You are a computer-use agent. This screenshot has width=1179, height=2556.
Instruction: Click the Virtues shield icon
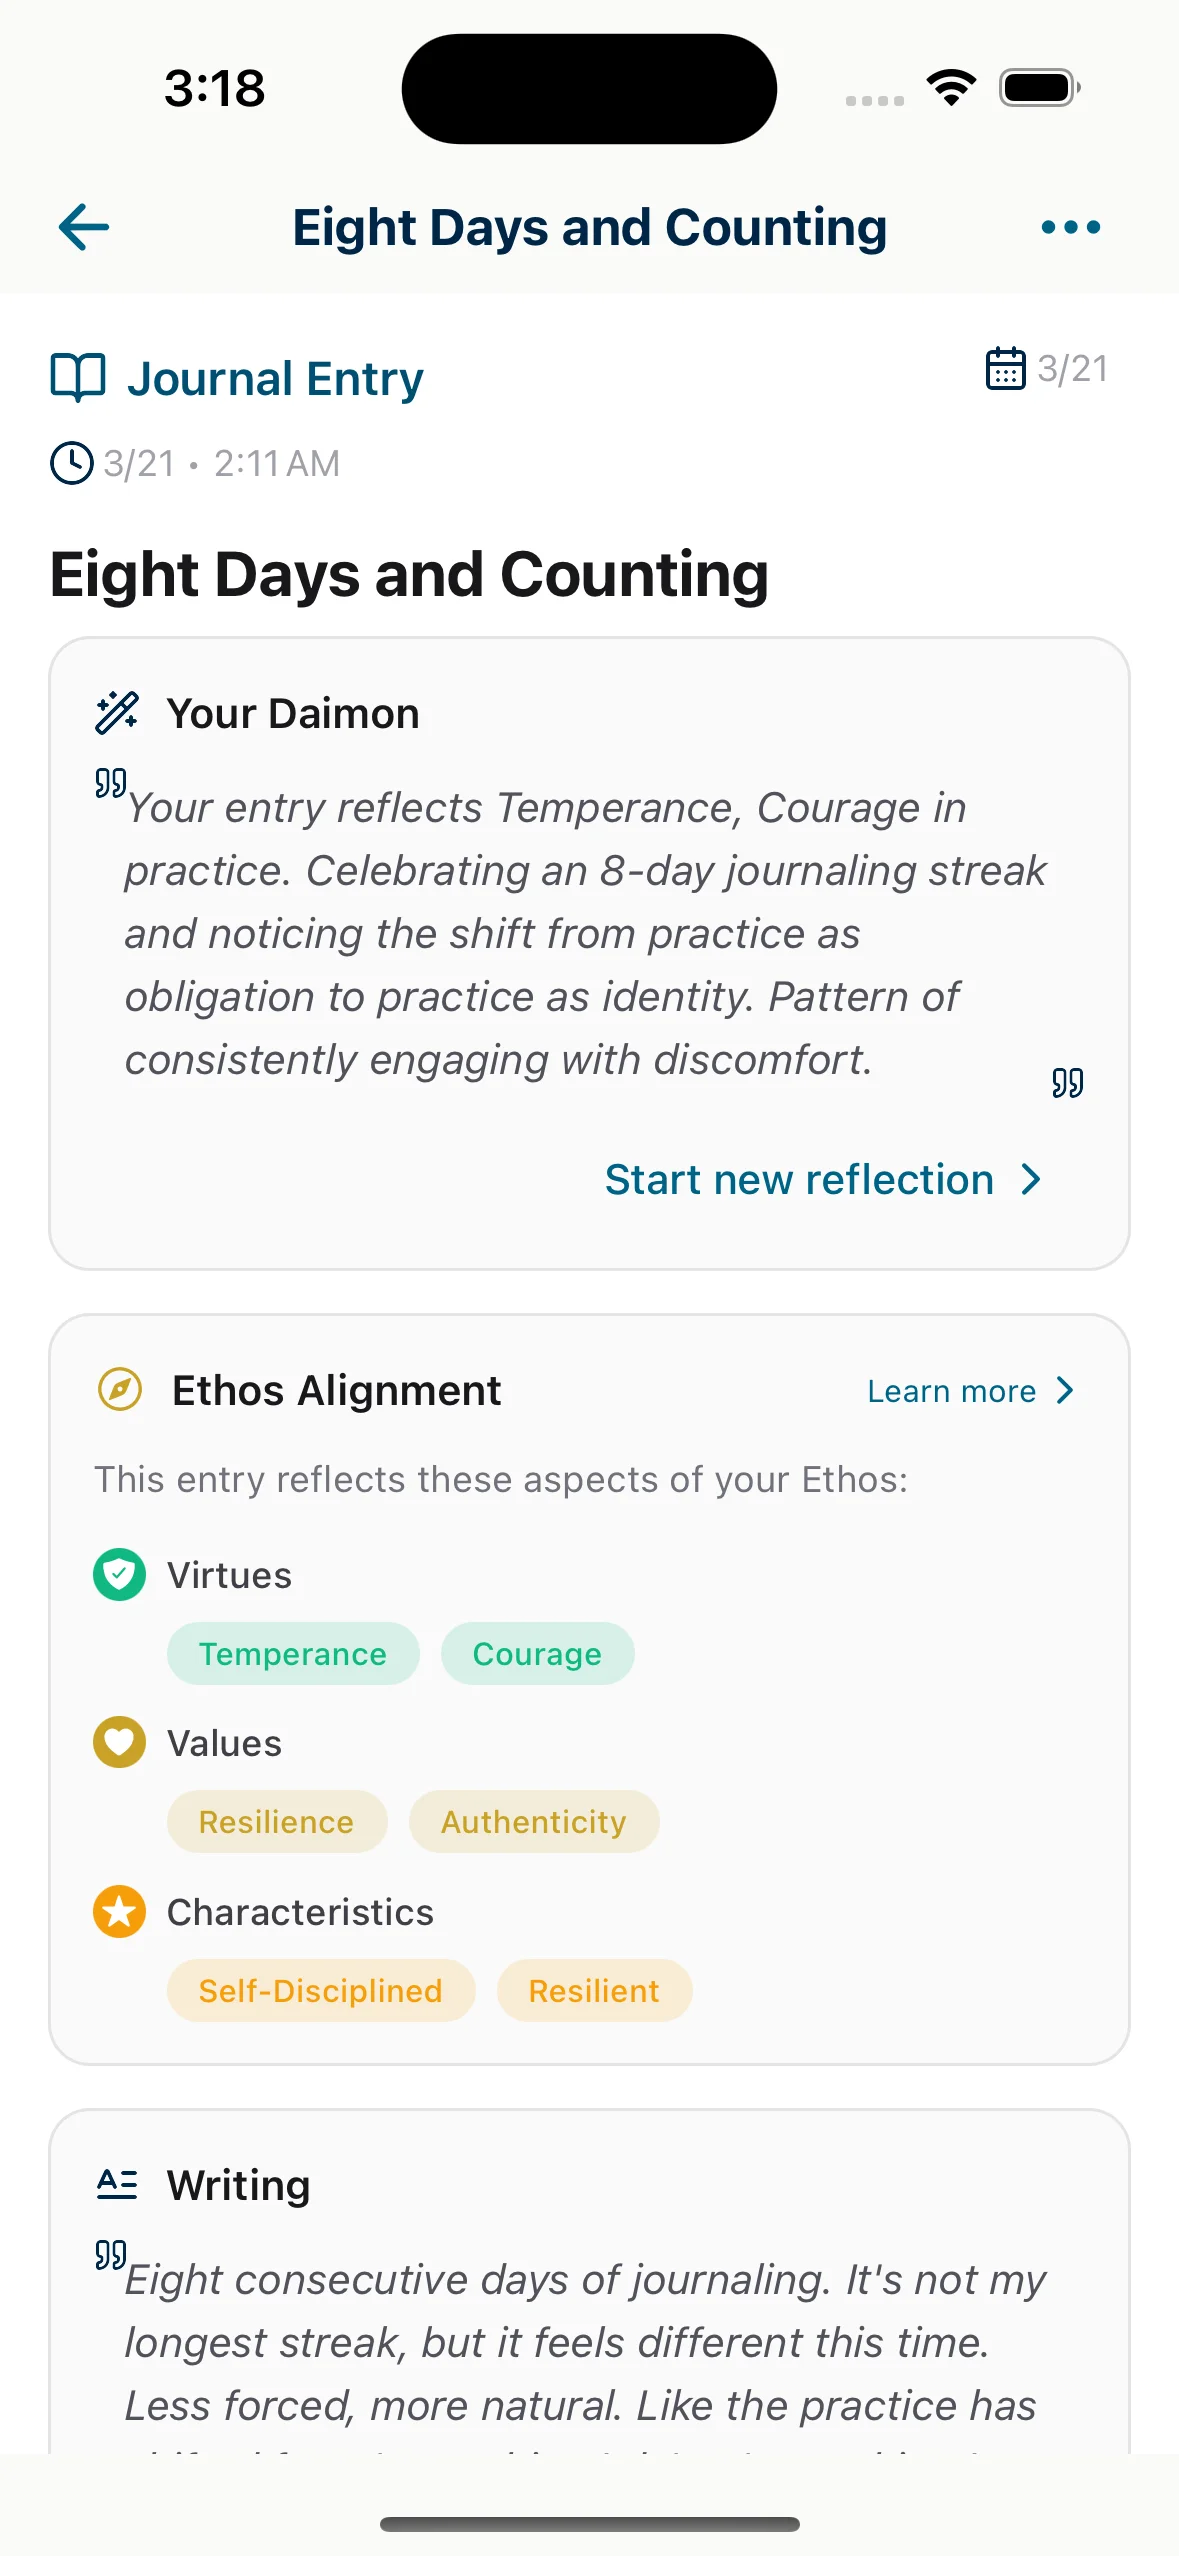[x=119, y=1573]
